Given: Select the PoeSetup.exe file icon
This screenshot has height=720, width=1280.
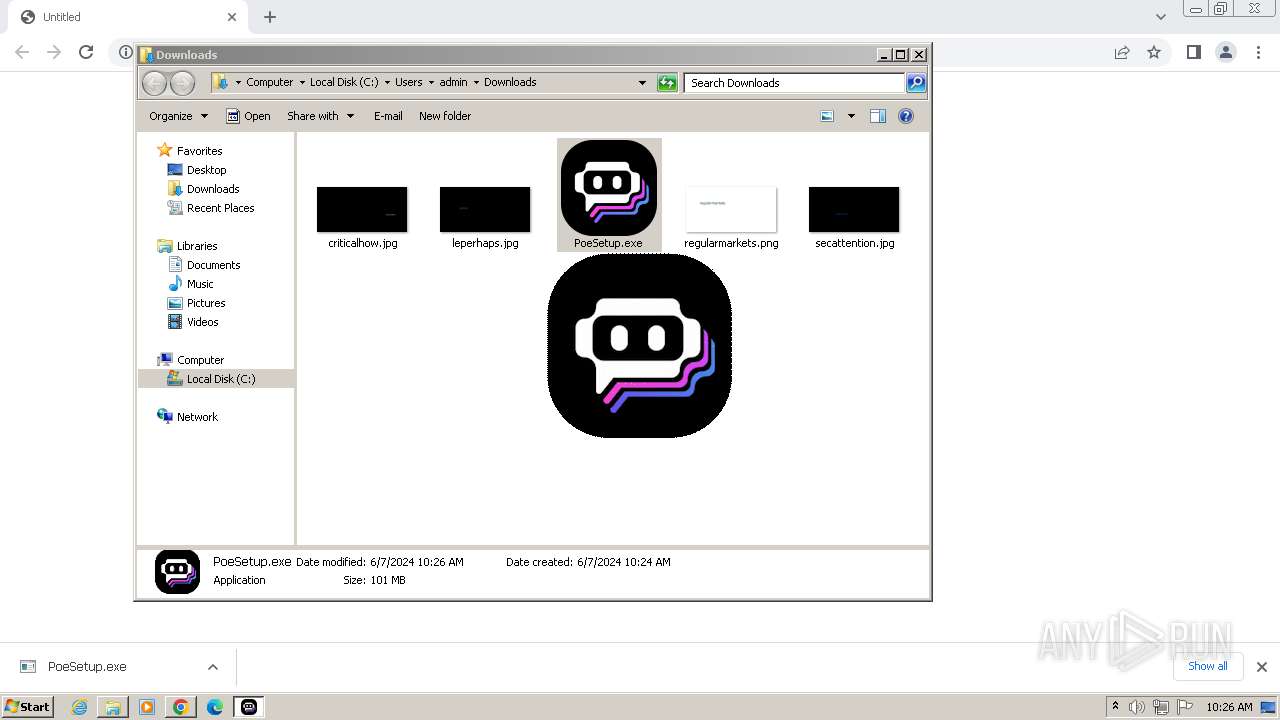Looking at the screenshot, I should pos(609,188).
